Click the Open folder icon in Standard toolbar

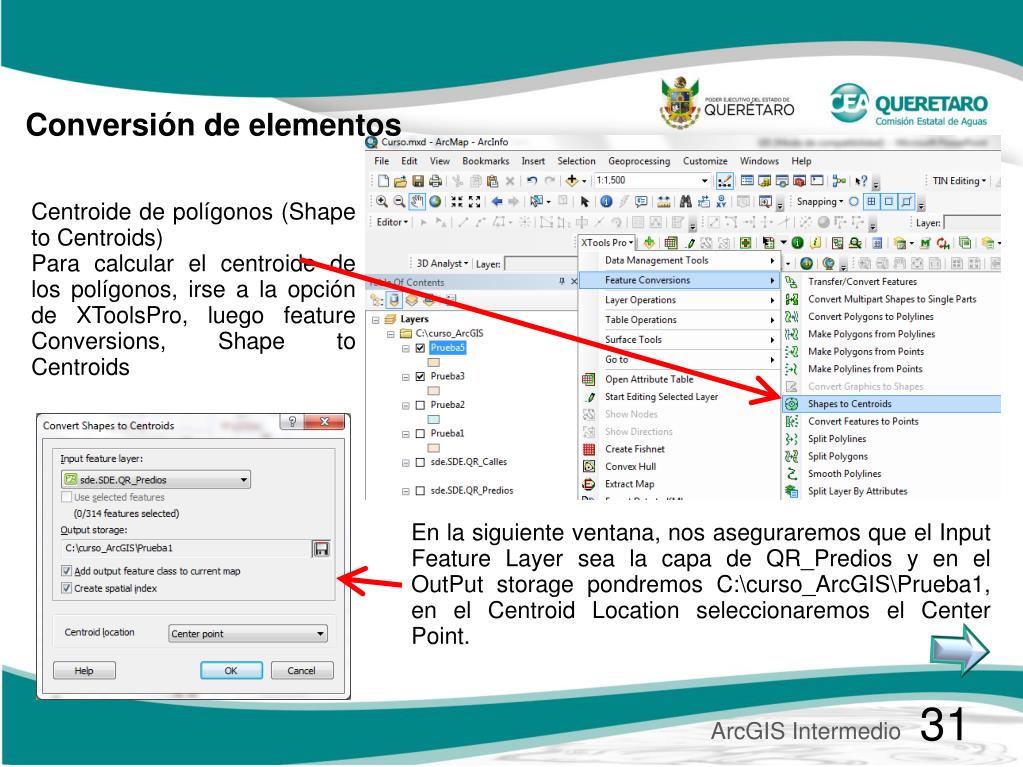pyautogui.click(x=400, y=181)
